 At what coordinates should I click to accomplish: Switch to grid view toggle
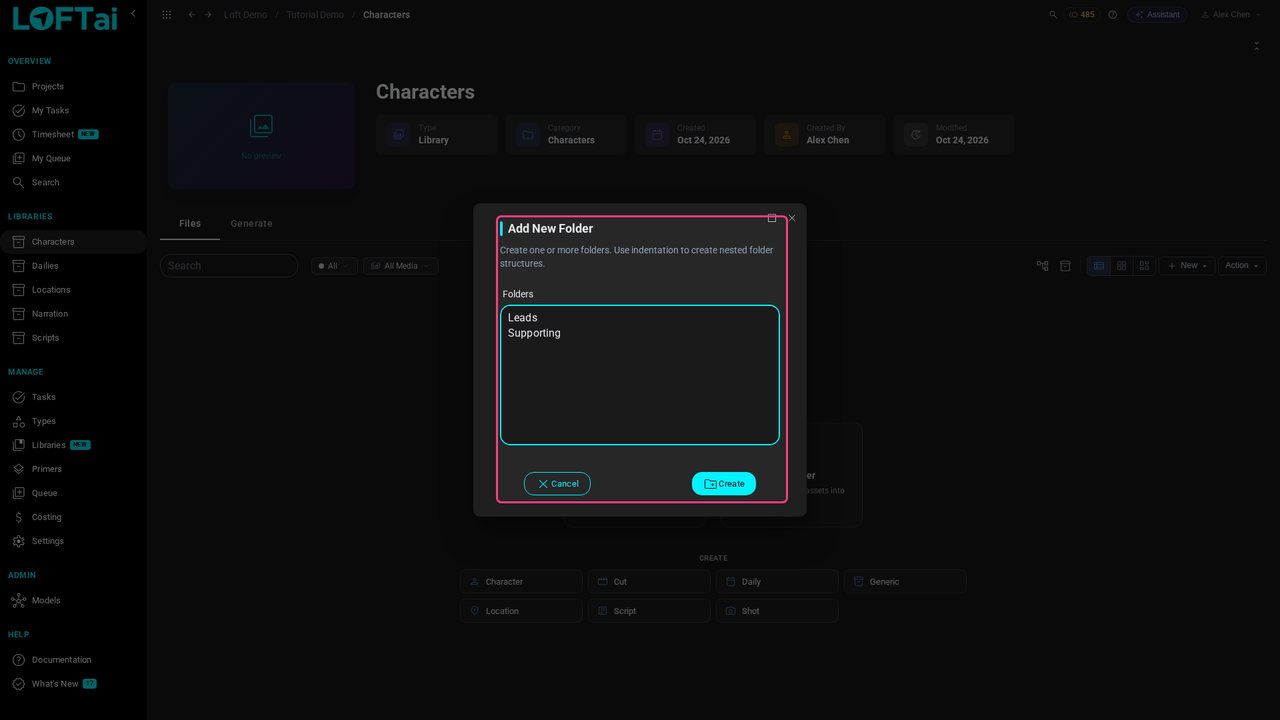(1122, 266)
